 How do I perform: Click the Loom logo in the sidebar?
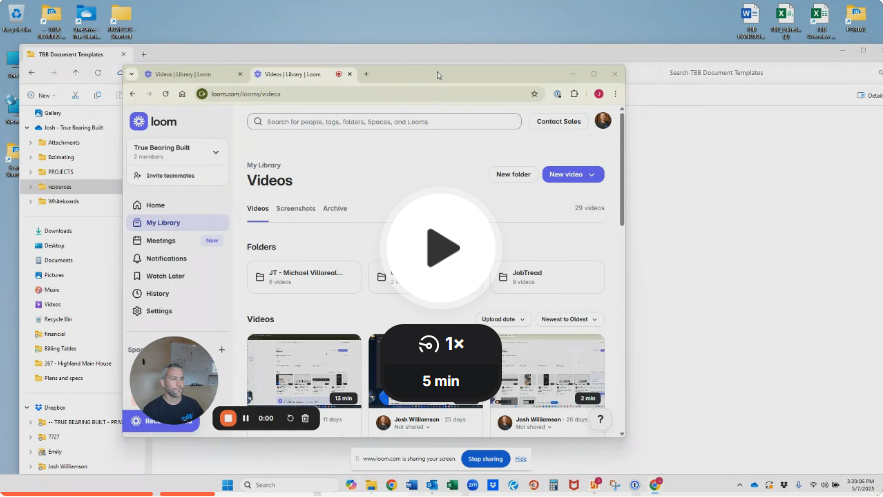tap(153, 121)
